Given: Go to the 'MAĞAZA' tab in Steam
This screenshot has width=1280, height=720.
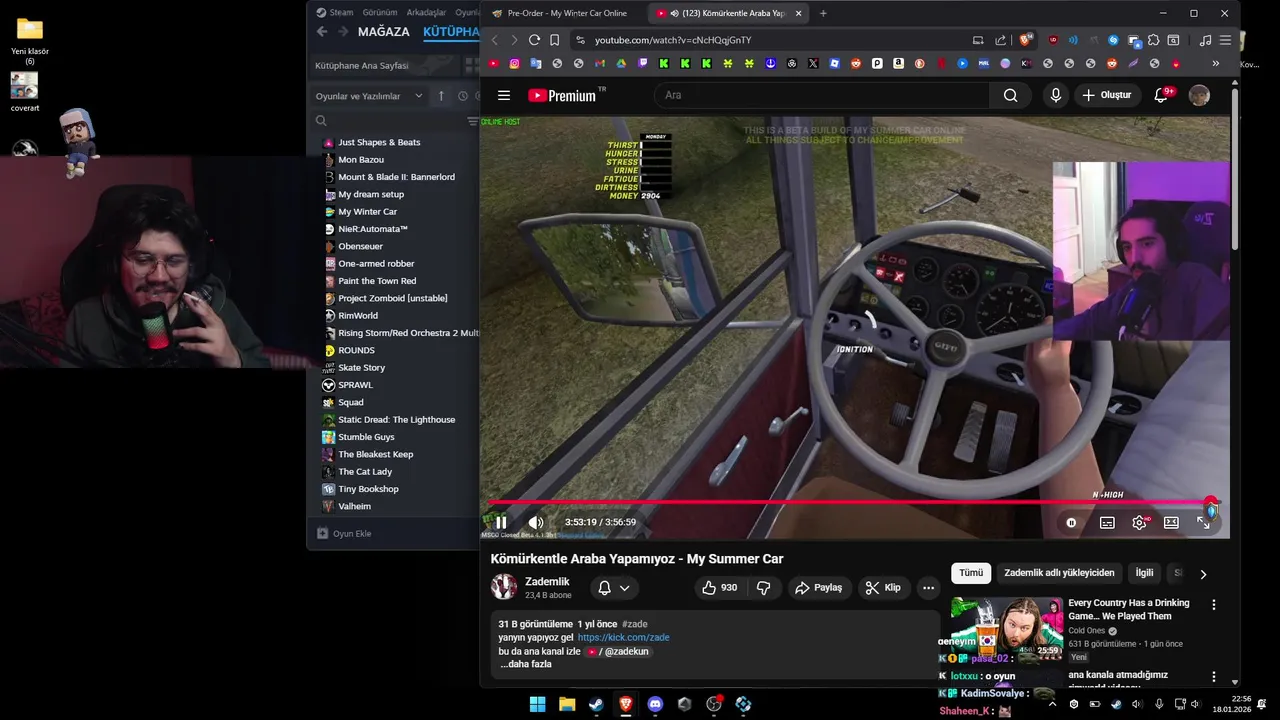Looking at the screenshot, I should [x=384, y=32].
